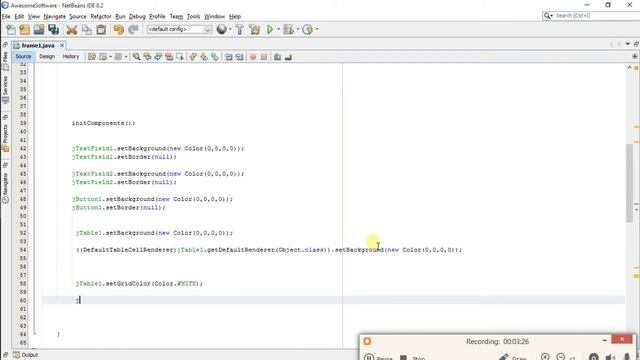Click the Build Project hammer icon
The height and width of the screenshot is (360, 640).
(240, 29)
